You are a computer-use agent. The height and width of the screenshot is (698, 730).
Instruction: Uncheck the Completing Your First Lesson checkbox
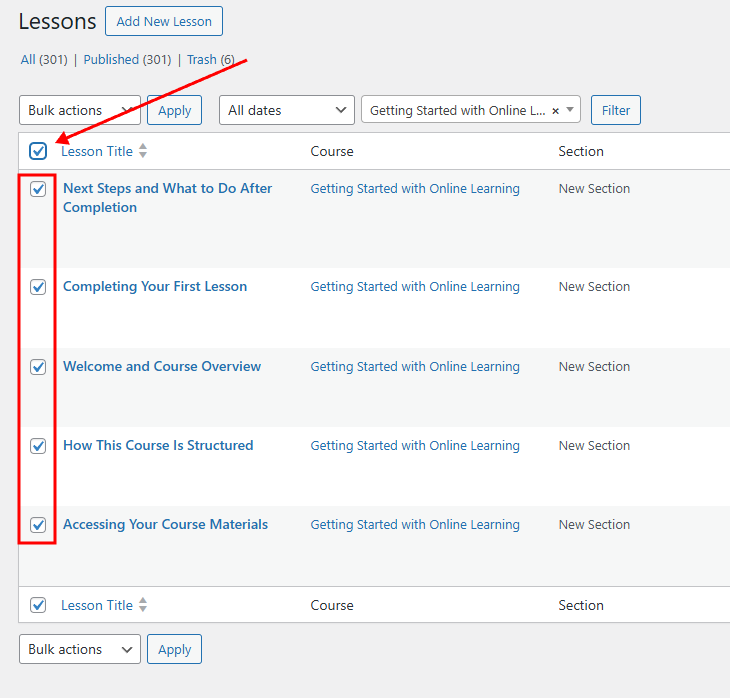38,287
